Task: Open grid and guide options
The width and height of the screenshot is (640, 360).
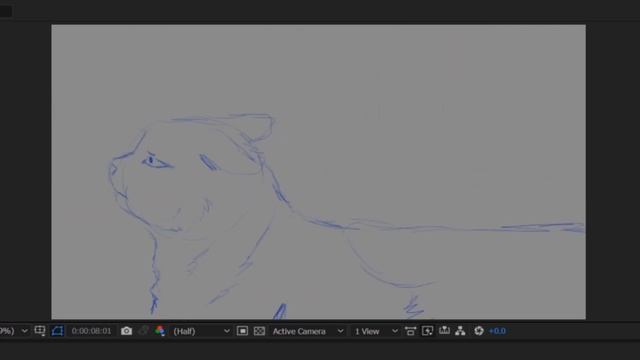Action: (40, 331)
